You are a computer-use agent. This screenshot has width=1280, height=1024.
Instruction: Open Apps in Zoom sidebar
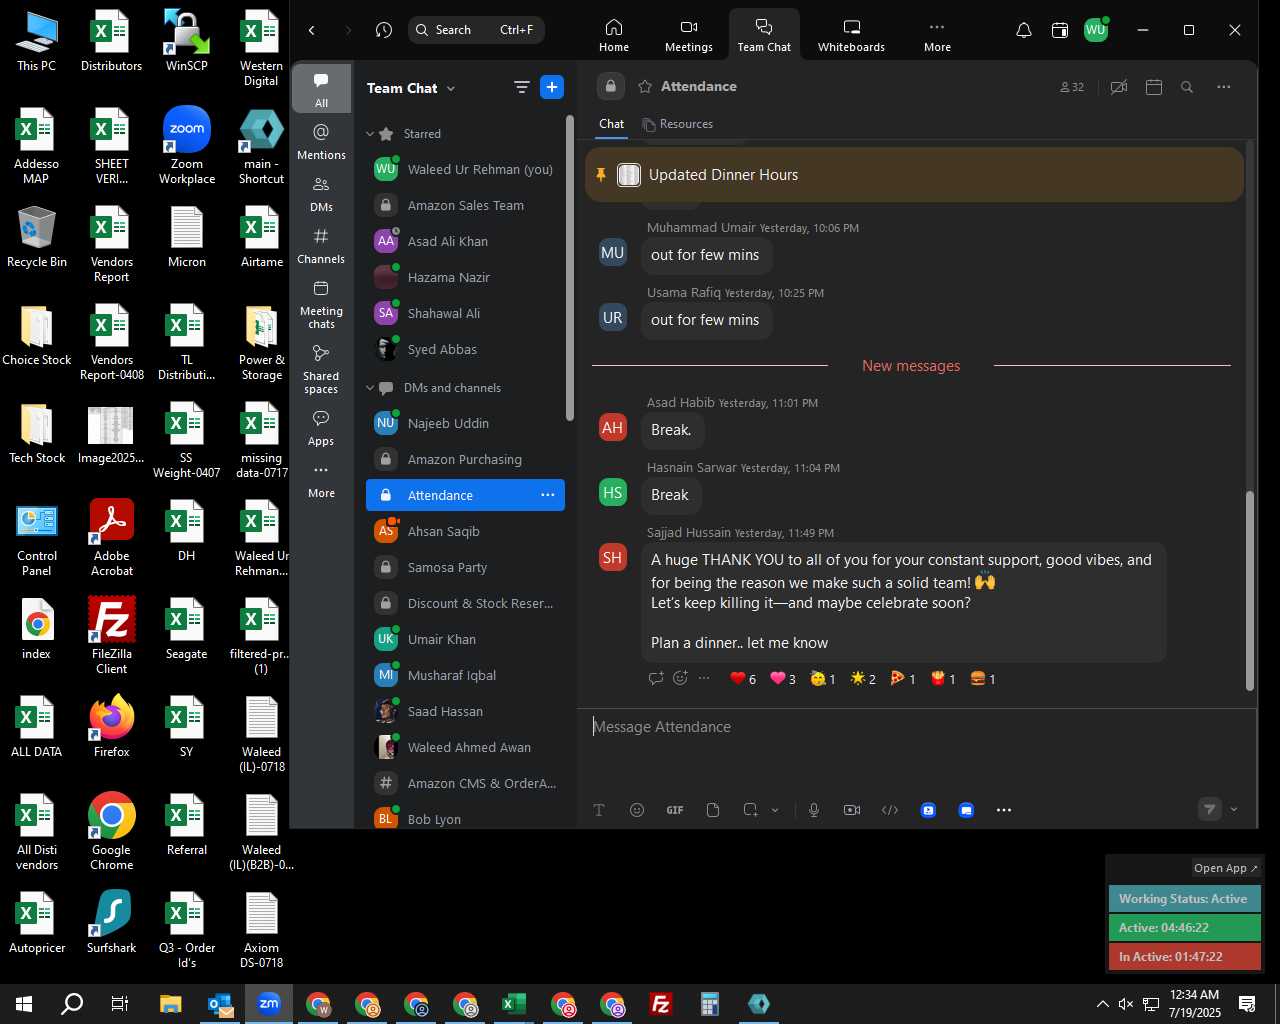[321, 428]
